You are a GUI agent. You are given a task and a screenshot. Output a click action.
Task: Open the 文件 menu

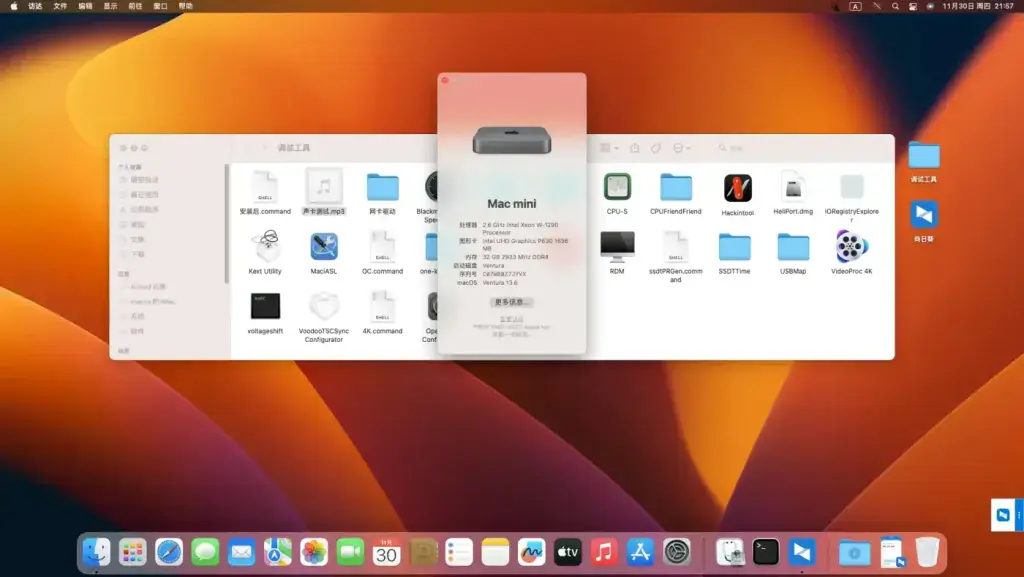(x=60, y=6)
